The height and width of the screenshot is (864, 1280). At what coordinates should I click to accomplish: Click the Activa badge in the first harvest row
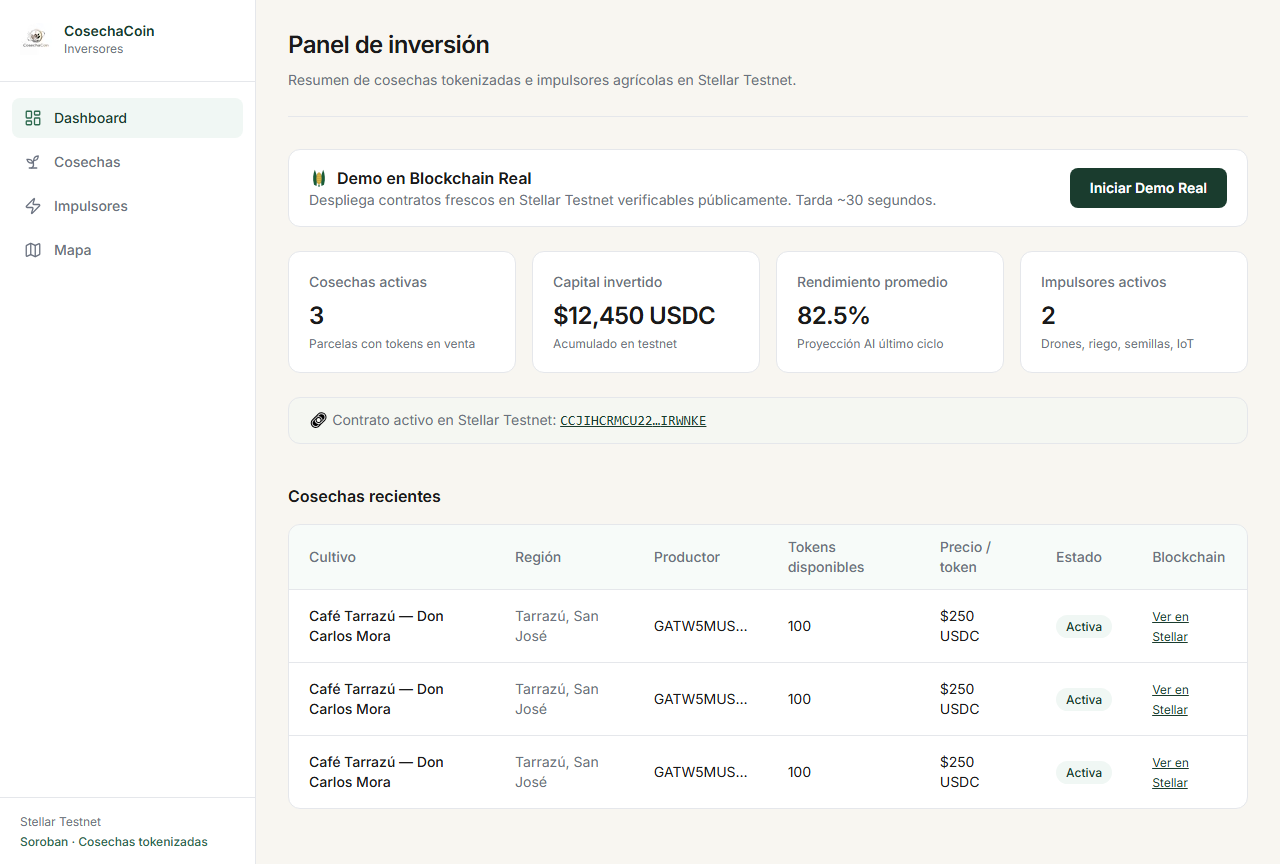1084,627
